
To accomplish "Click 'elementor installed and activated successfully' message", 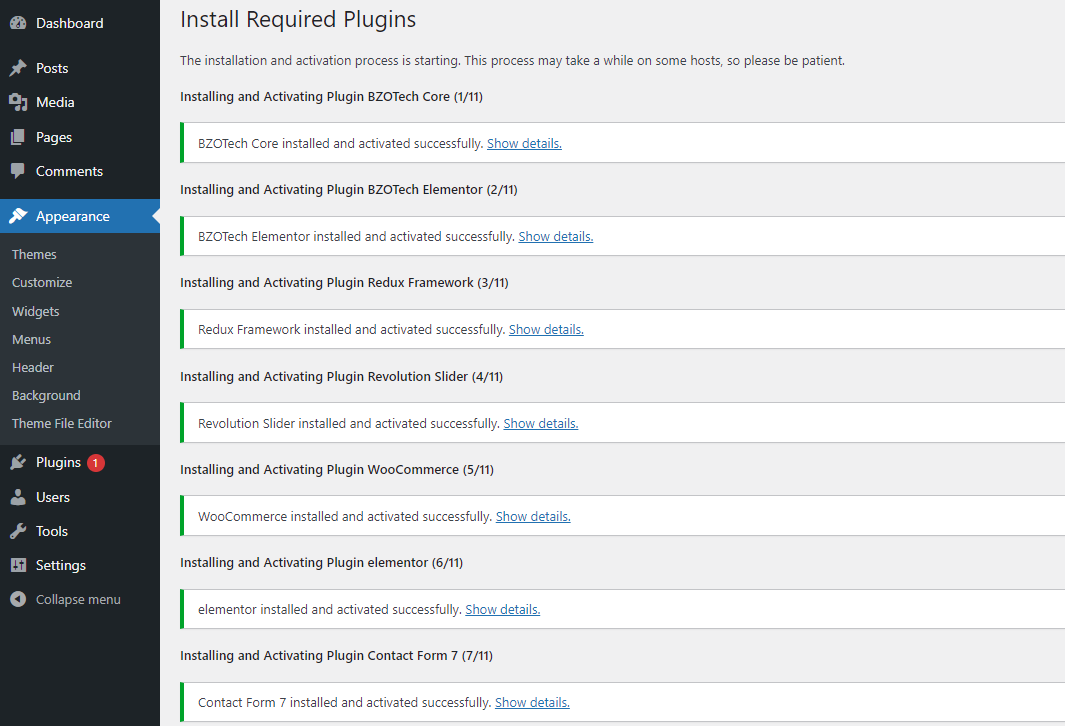I will click(x=330, y=609).
